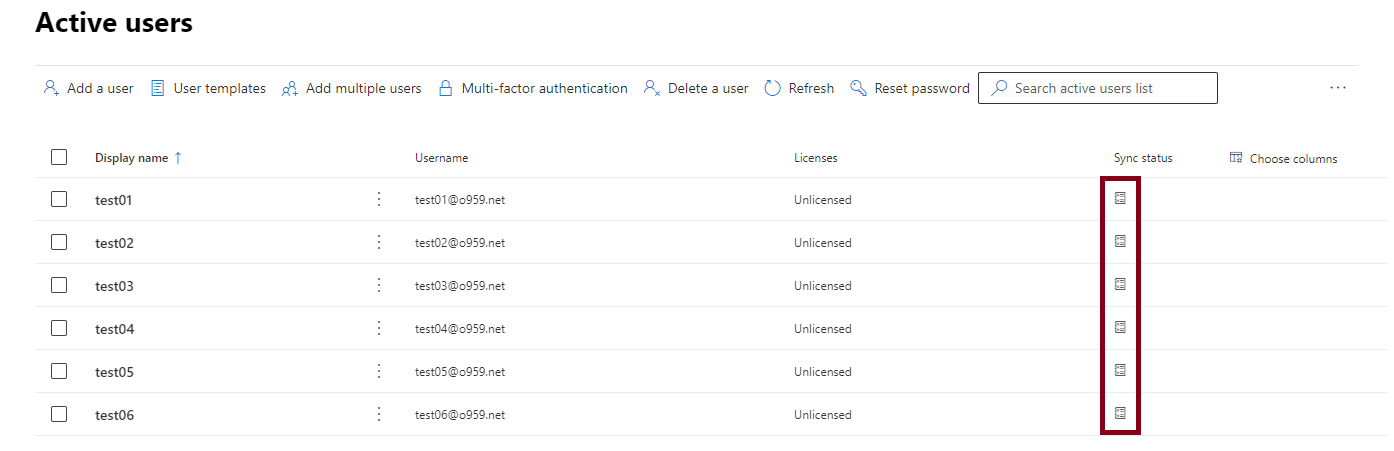This screenshot has height=451, width=1394.
Task: Check the box for test05
Action: pos(59,371)
